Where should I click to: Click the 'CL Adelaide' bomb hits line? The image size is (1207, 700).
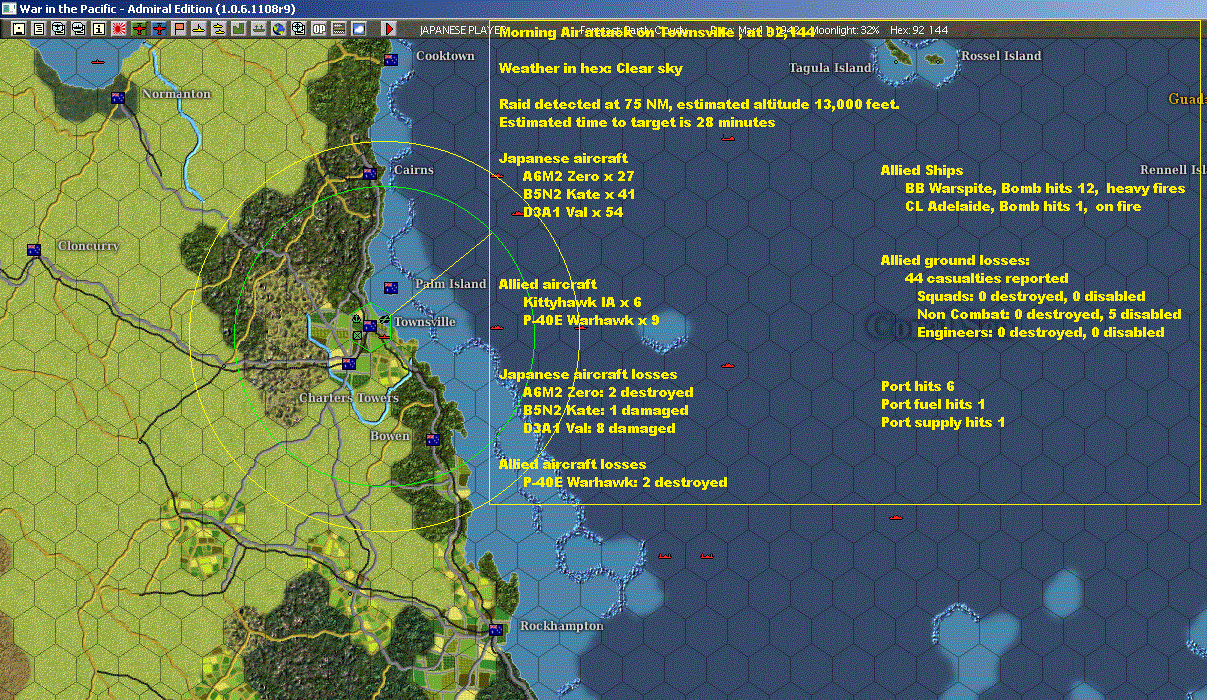(x=1023, y=206)
